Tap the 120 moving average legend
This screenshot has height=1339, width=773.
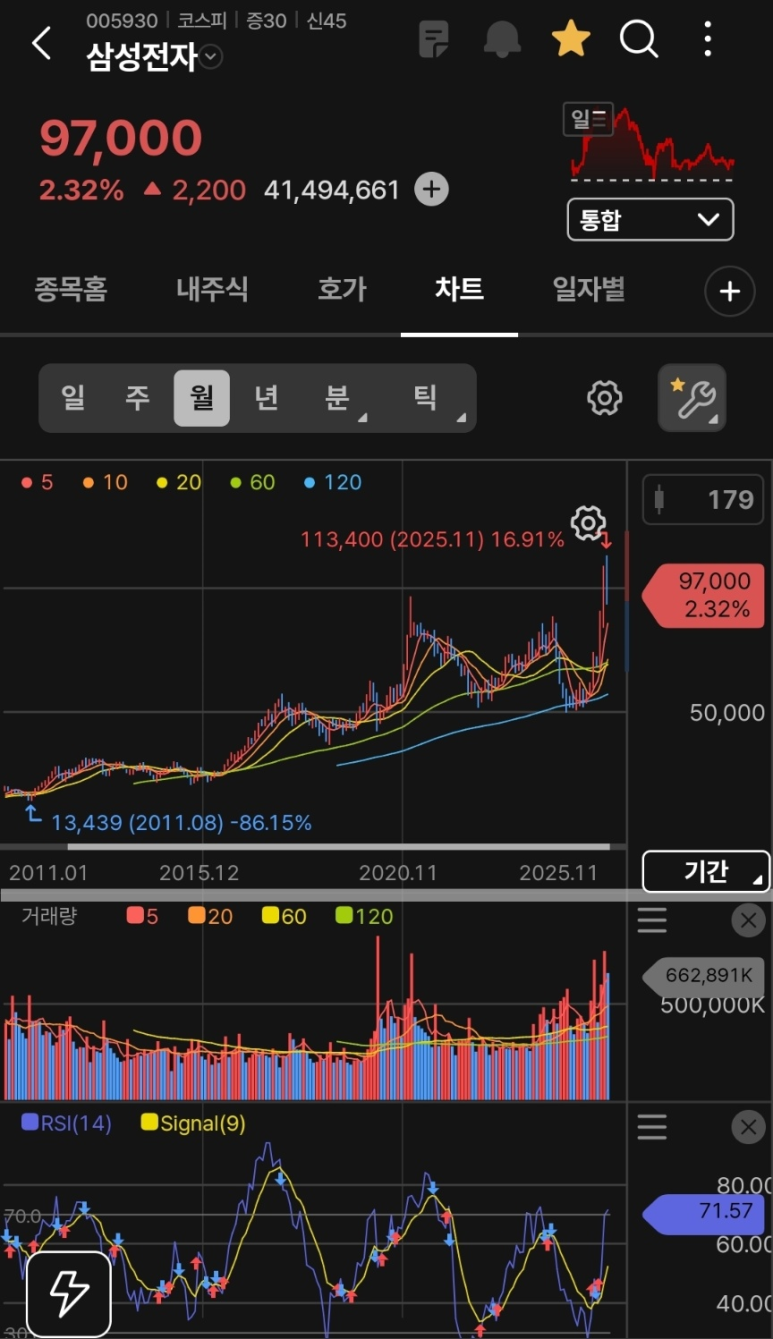click(x=332, y=482)
